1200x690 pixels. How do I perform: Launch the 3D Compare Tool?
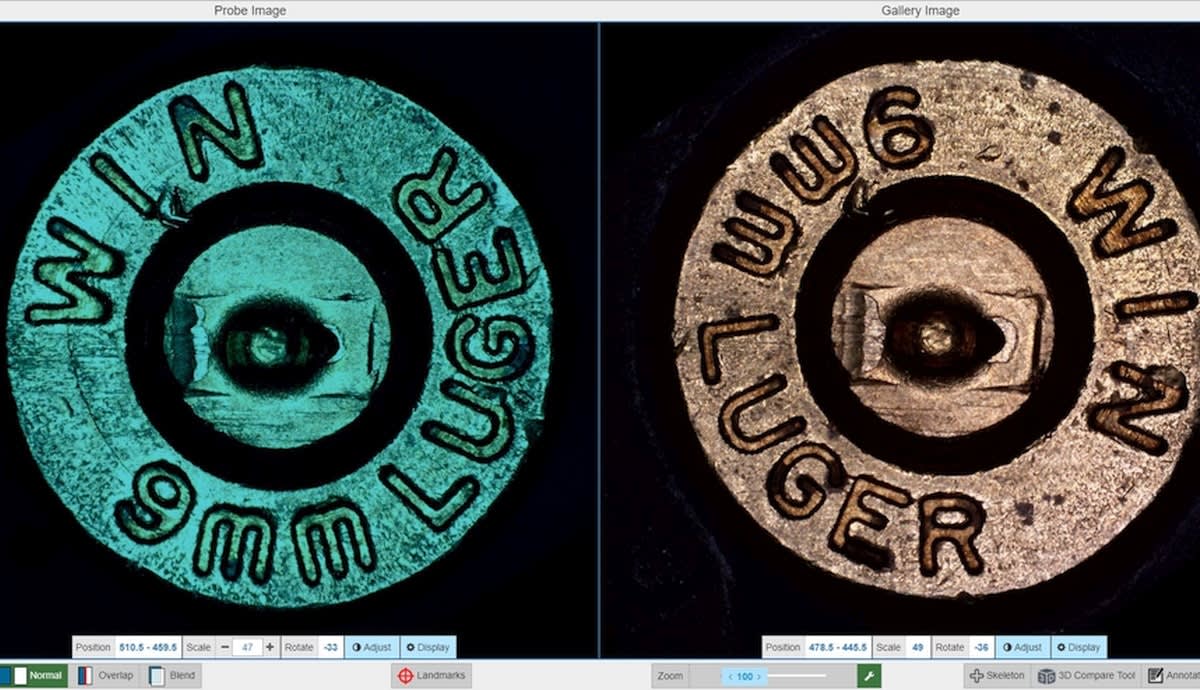pos(1087,676)
